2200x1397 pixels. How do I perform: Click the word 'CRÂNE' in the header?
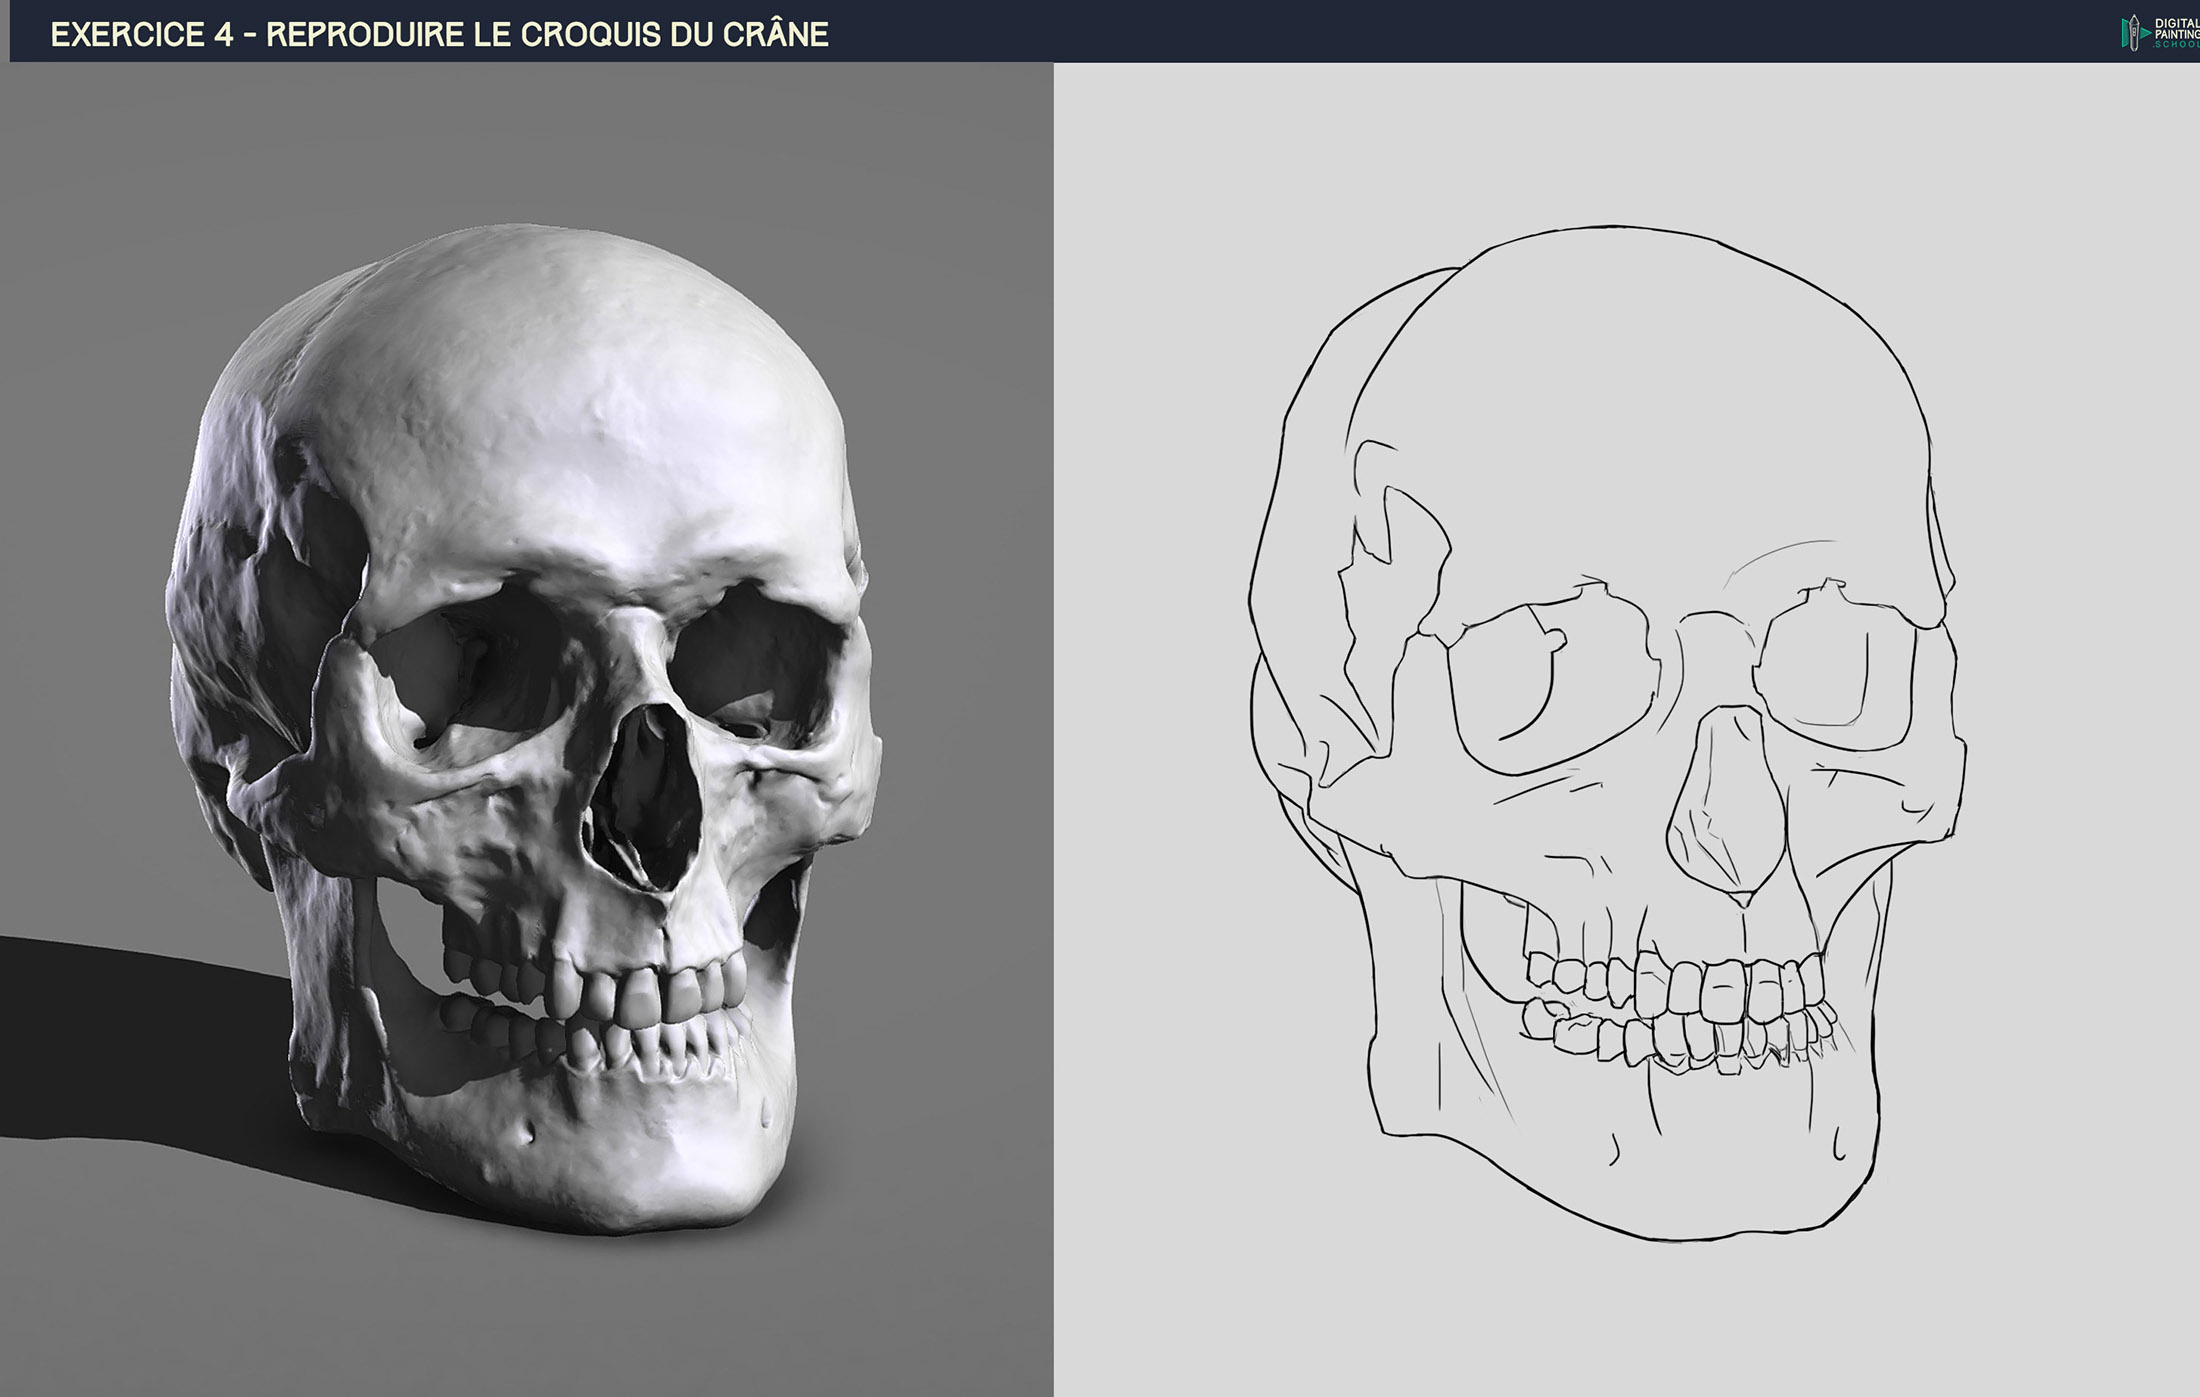tap(776, 35)
